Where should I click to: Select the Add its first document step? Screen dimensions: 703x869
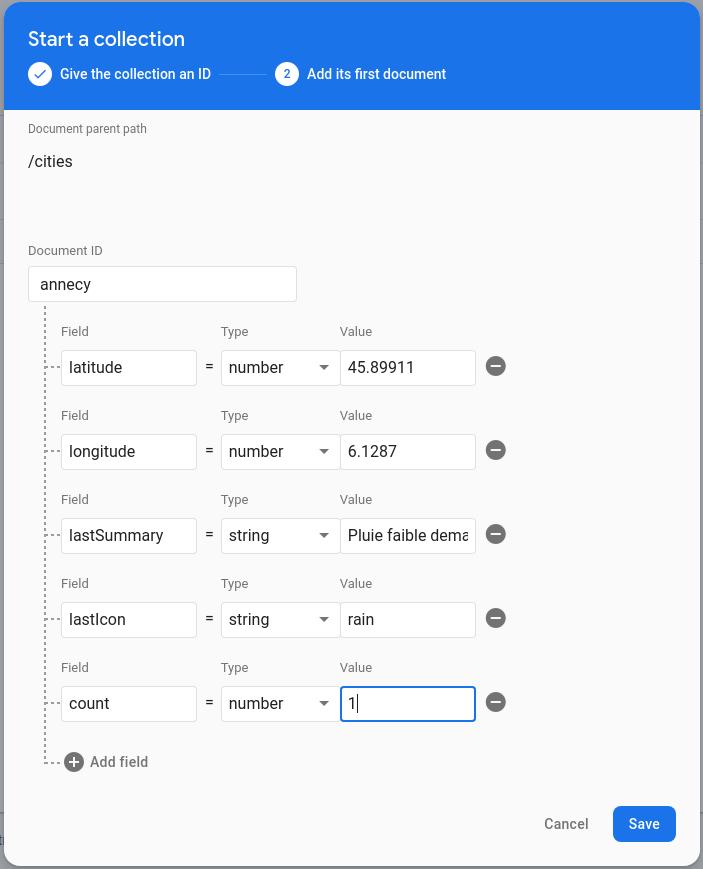(376, 74)
